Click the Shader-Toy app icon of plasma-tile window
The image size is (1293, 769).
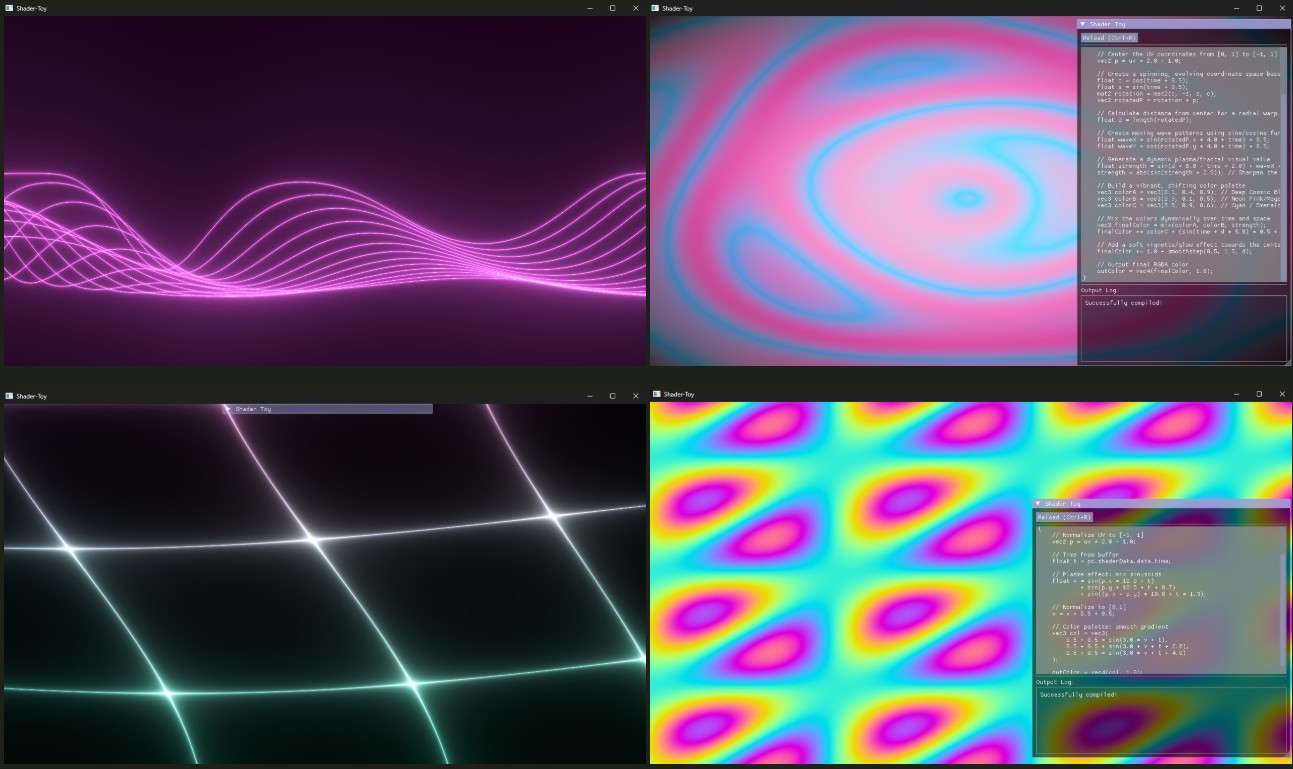pyautogui.click(x=655, y=394)
